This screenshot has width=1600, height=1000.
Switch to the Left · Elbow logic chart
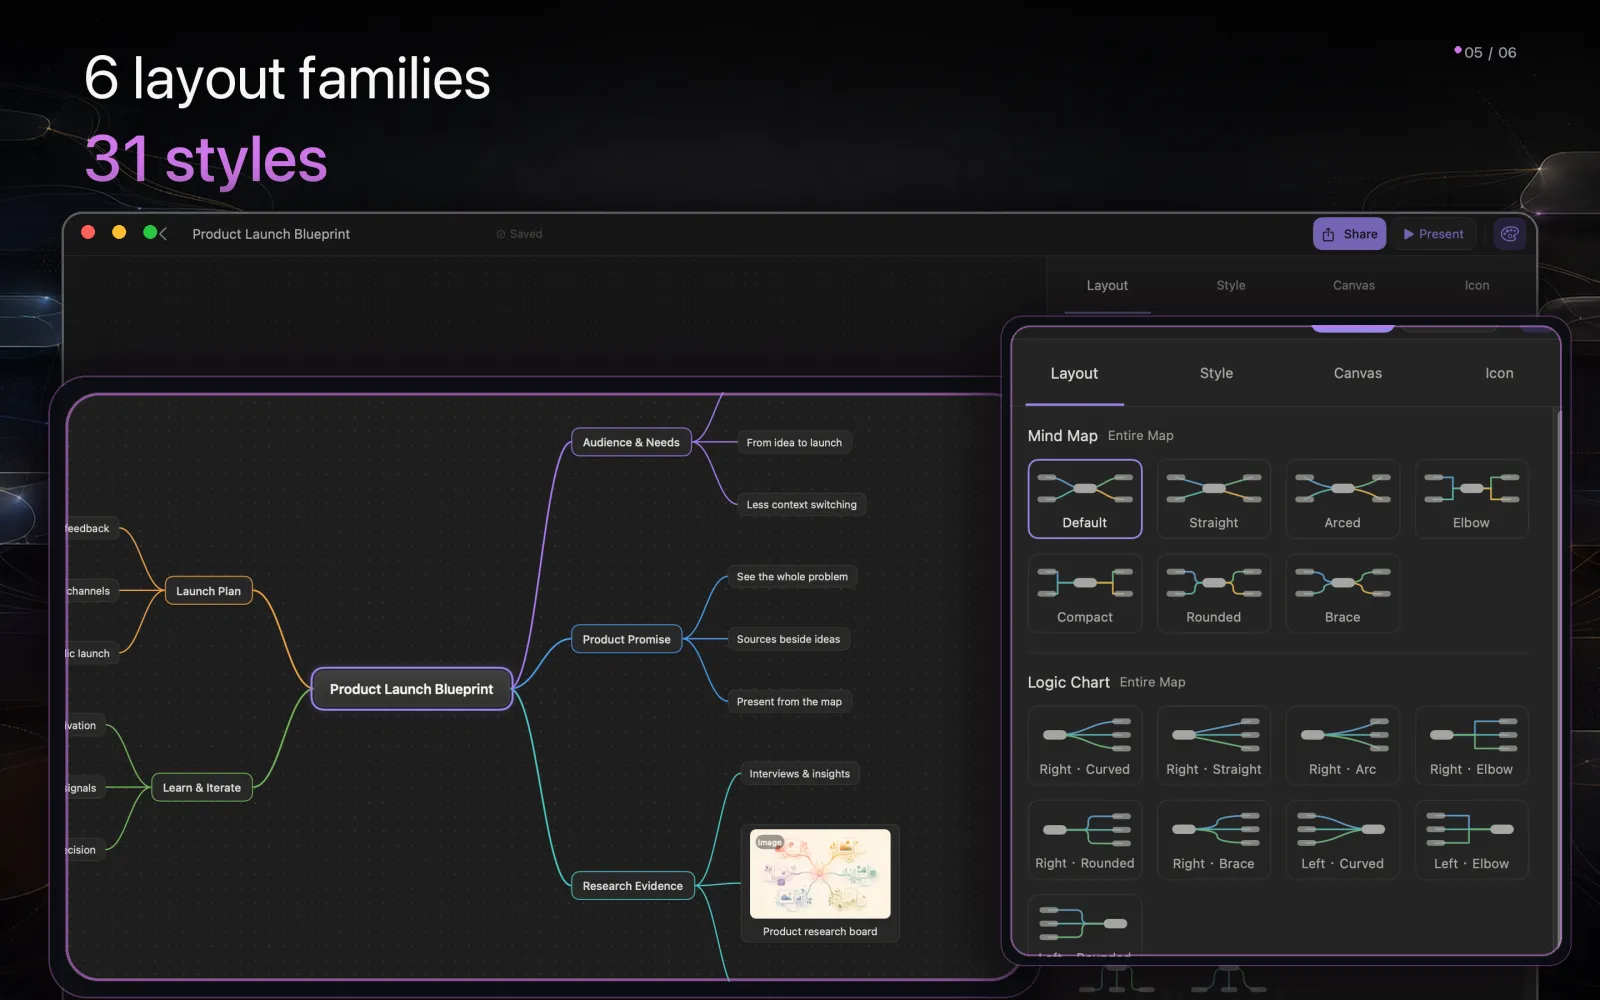pyautogui.click(x=1471, y=840)
